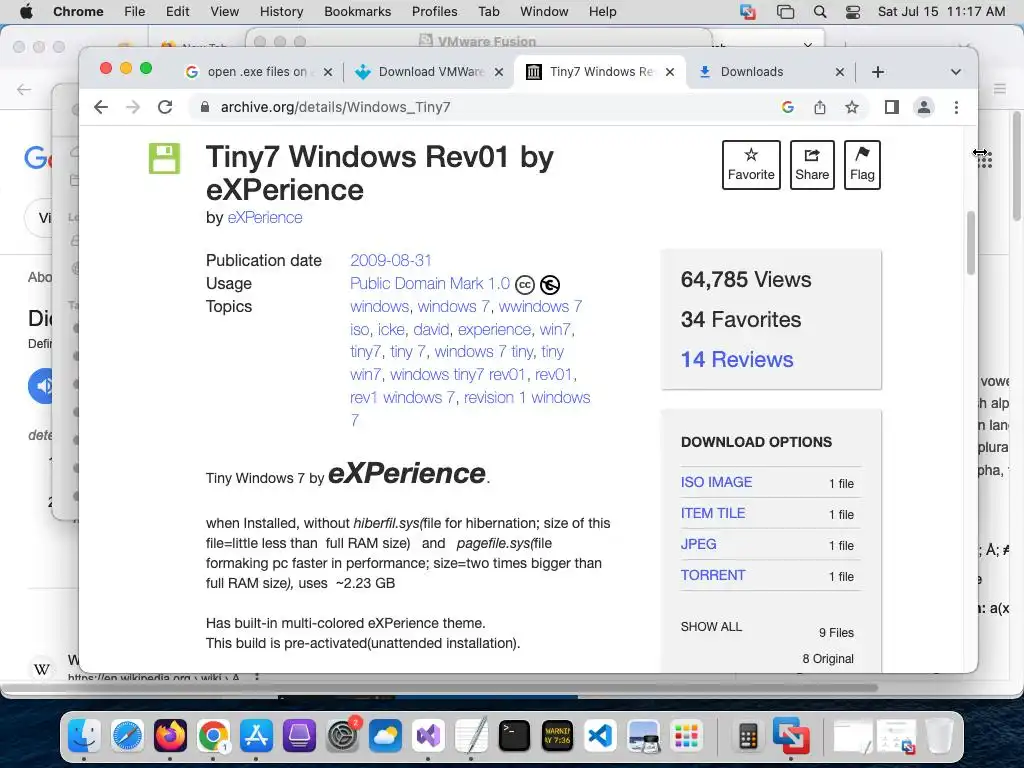Open the Chrome menu in menu bar
Viewport: 1024px width, 768px height.
point(78,12)
